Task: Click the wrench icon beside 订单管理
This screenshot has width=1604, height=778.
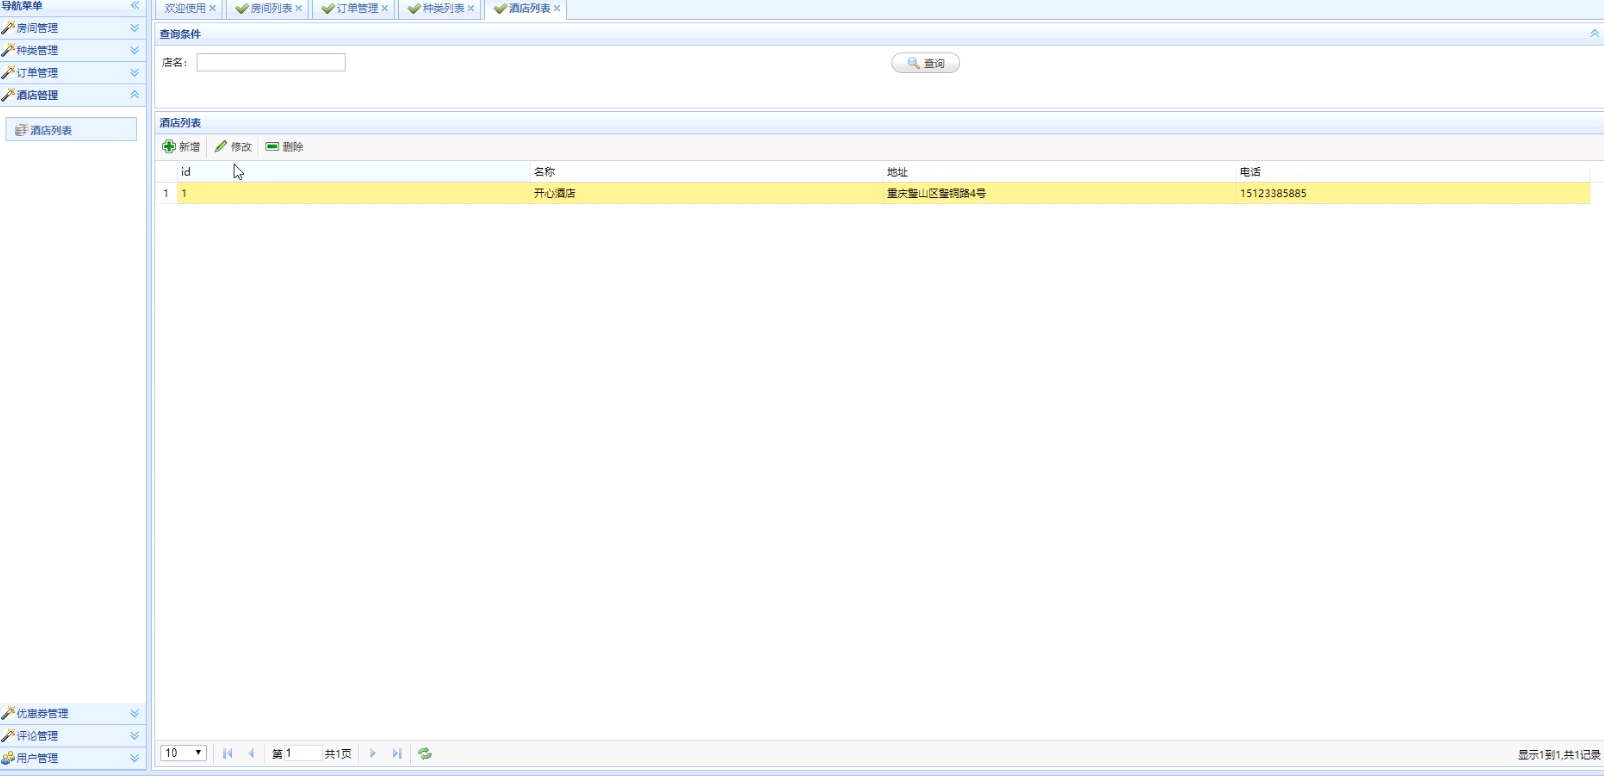Action: coord(8,73)
